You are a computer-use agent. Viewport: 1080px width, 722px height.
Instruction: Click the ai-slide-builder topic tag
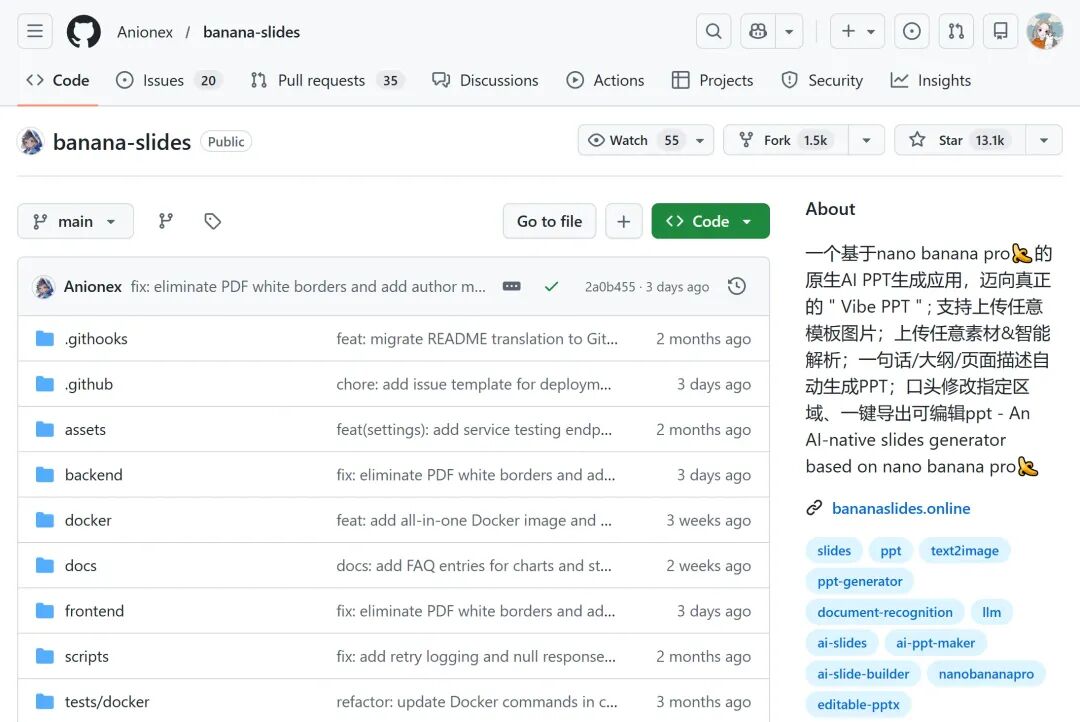(863, 674)
